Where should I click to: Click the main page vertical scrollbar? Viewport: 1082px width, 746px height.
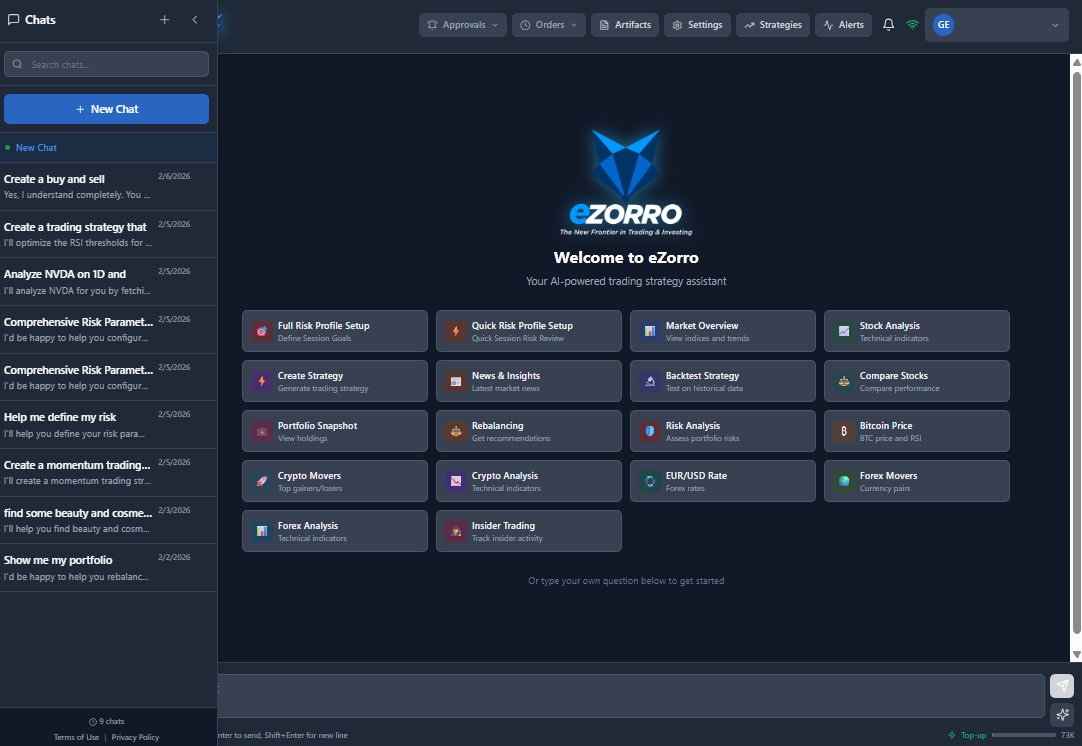(1076, 352)
